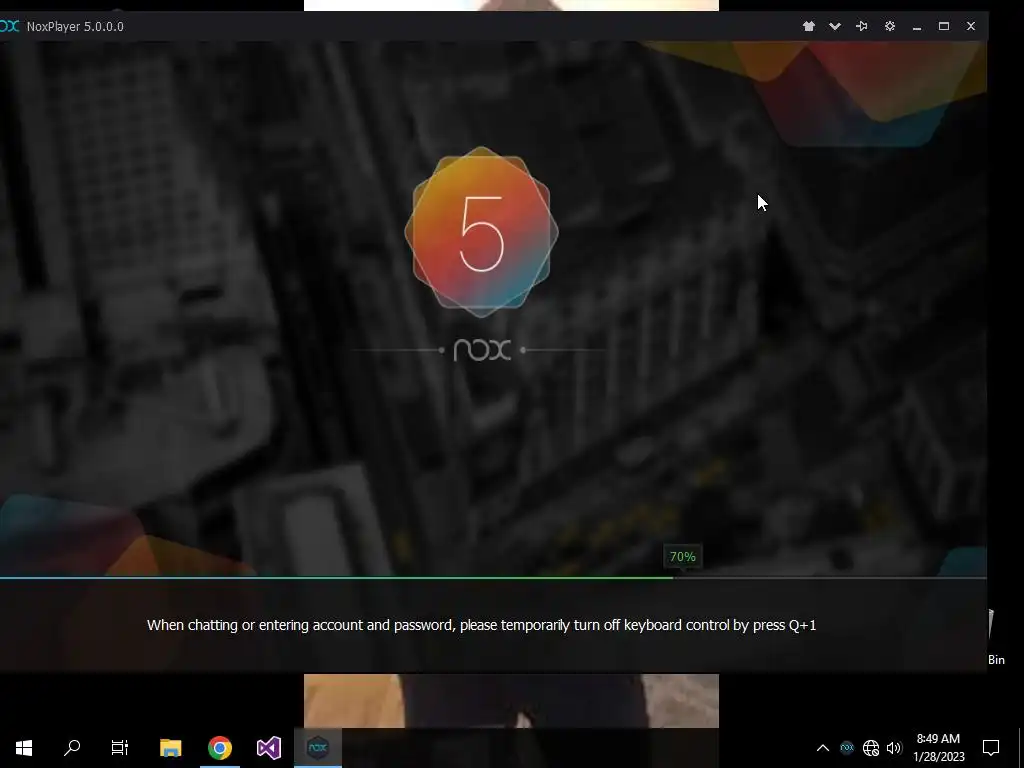Open NoxPlayer settings gear icon
Image resolution: width=1024 pixels, height=768 pixels.
[x=889, y=26]
